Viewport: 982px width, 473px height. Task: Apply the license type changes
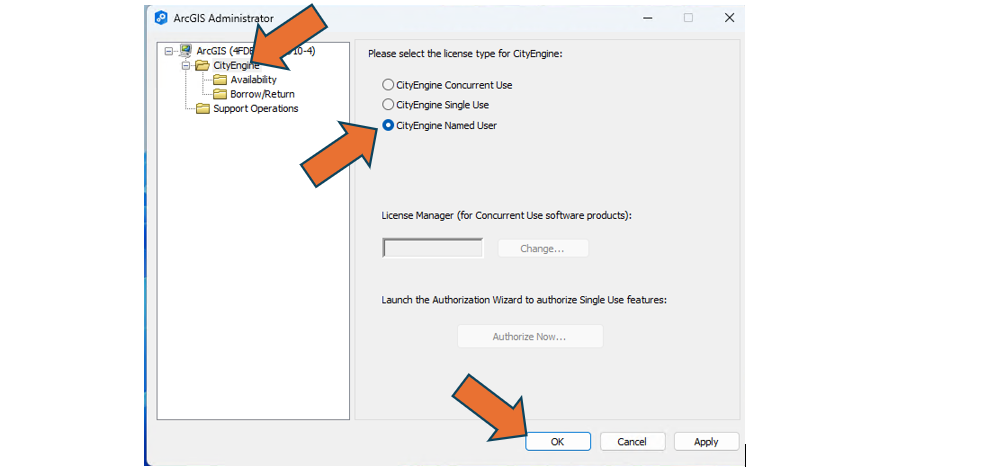tap(706, 442)
